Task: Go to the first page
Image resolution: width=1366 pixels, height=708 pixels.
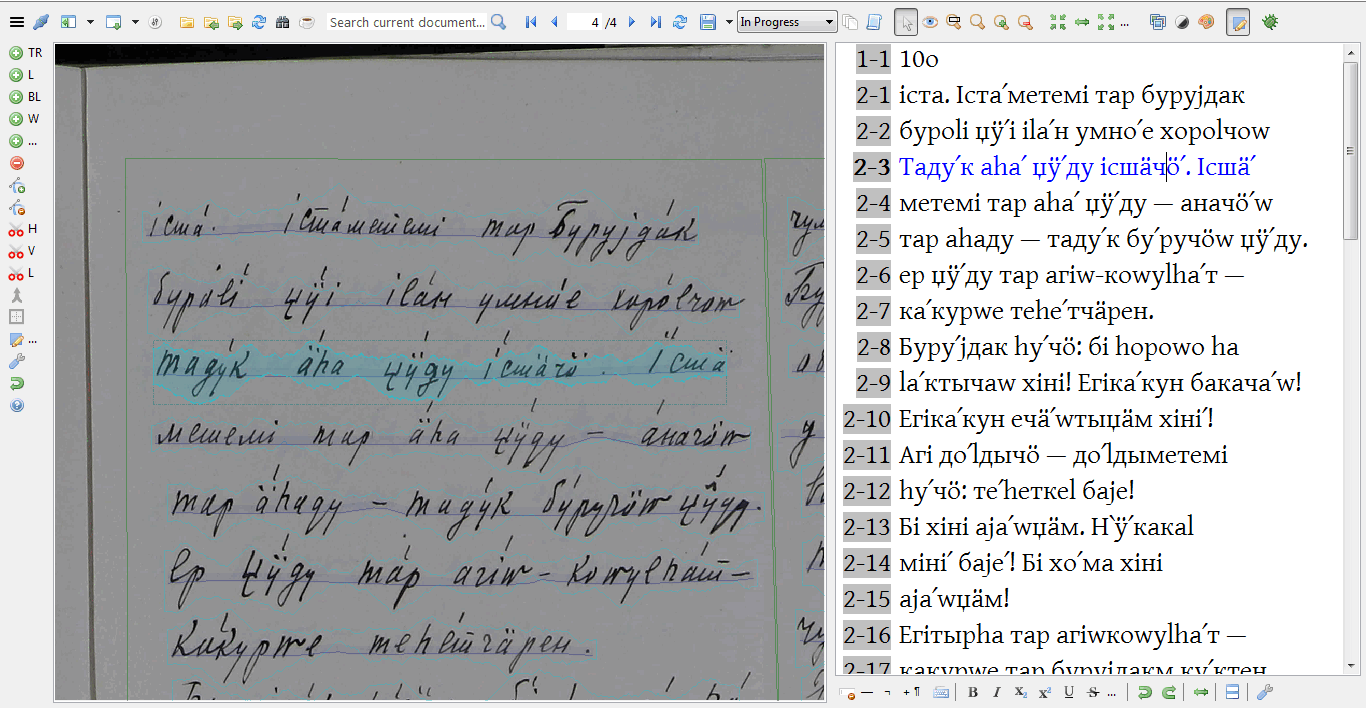Action: click(x=531, y=22)
